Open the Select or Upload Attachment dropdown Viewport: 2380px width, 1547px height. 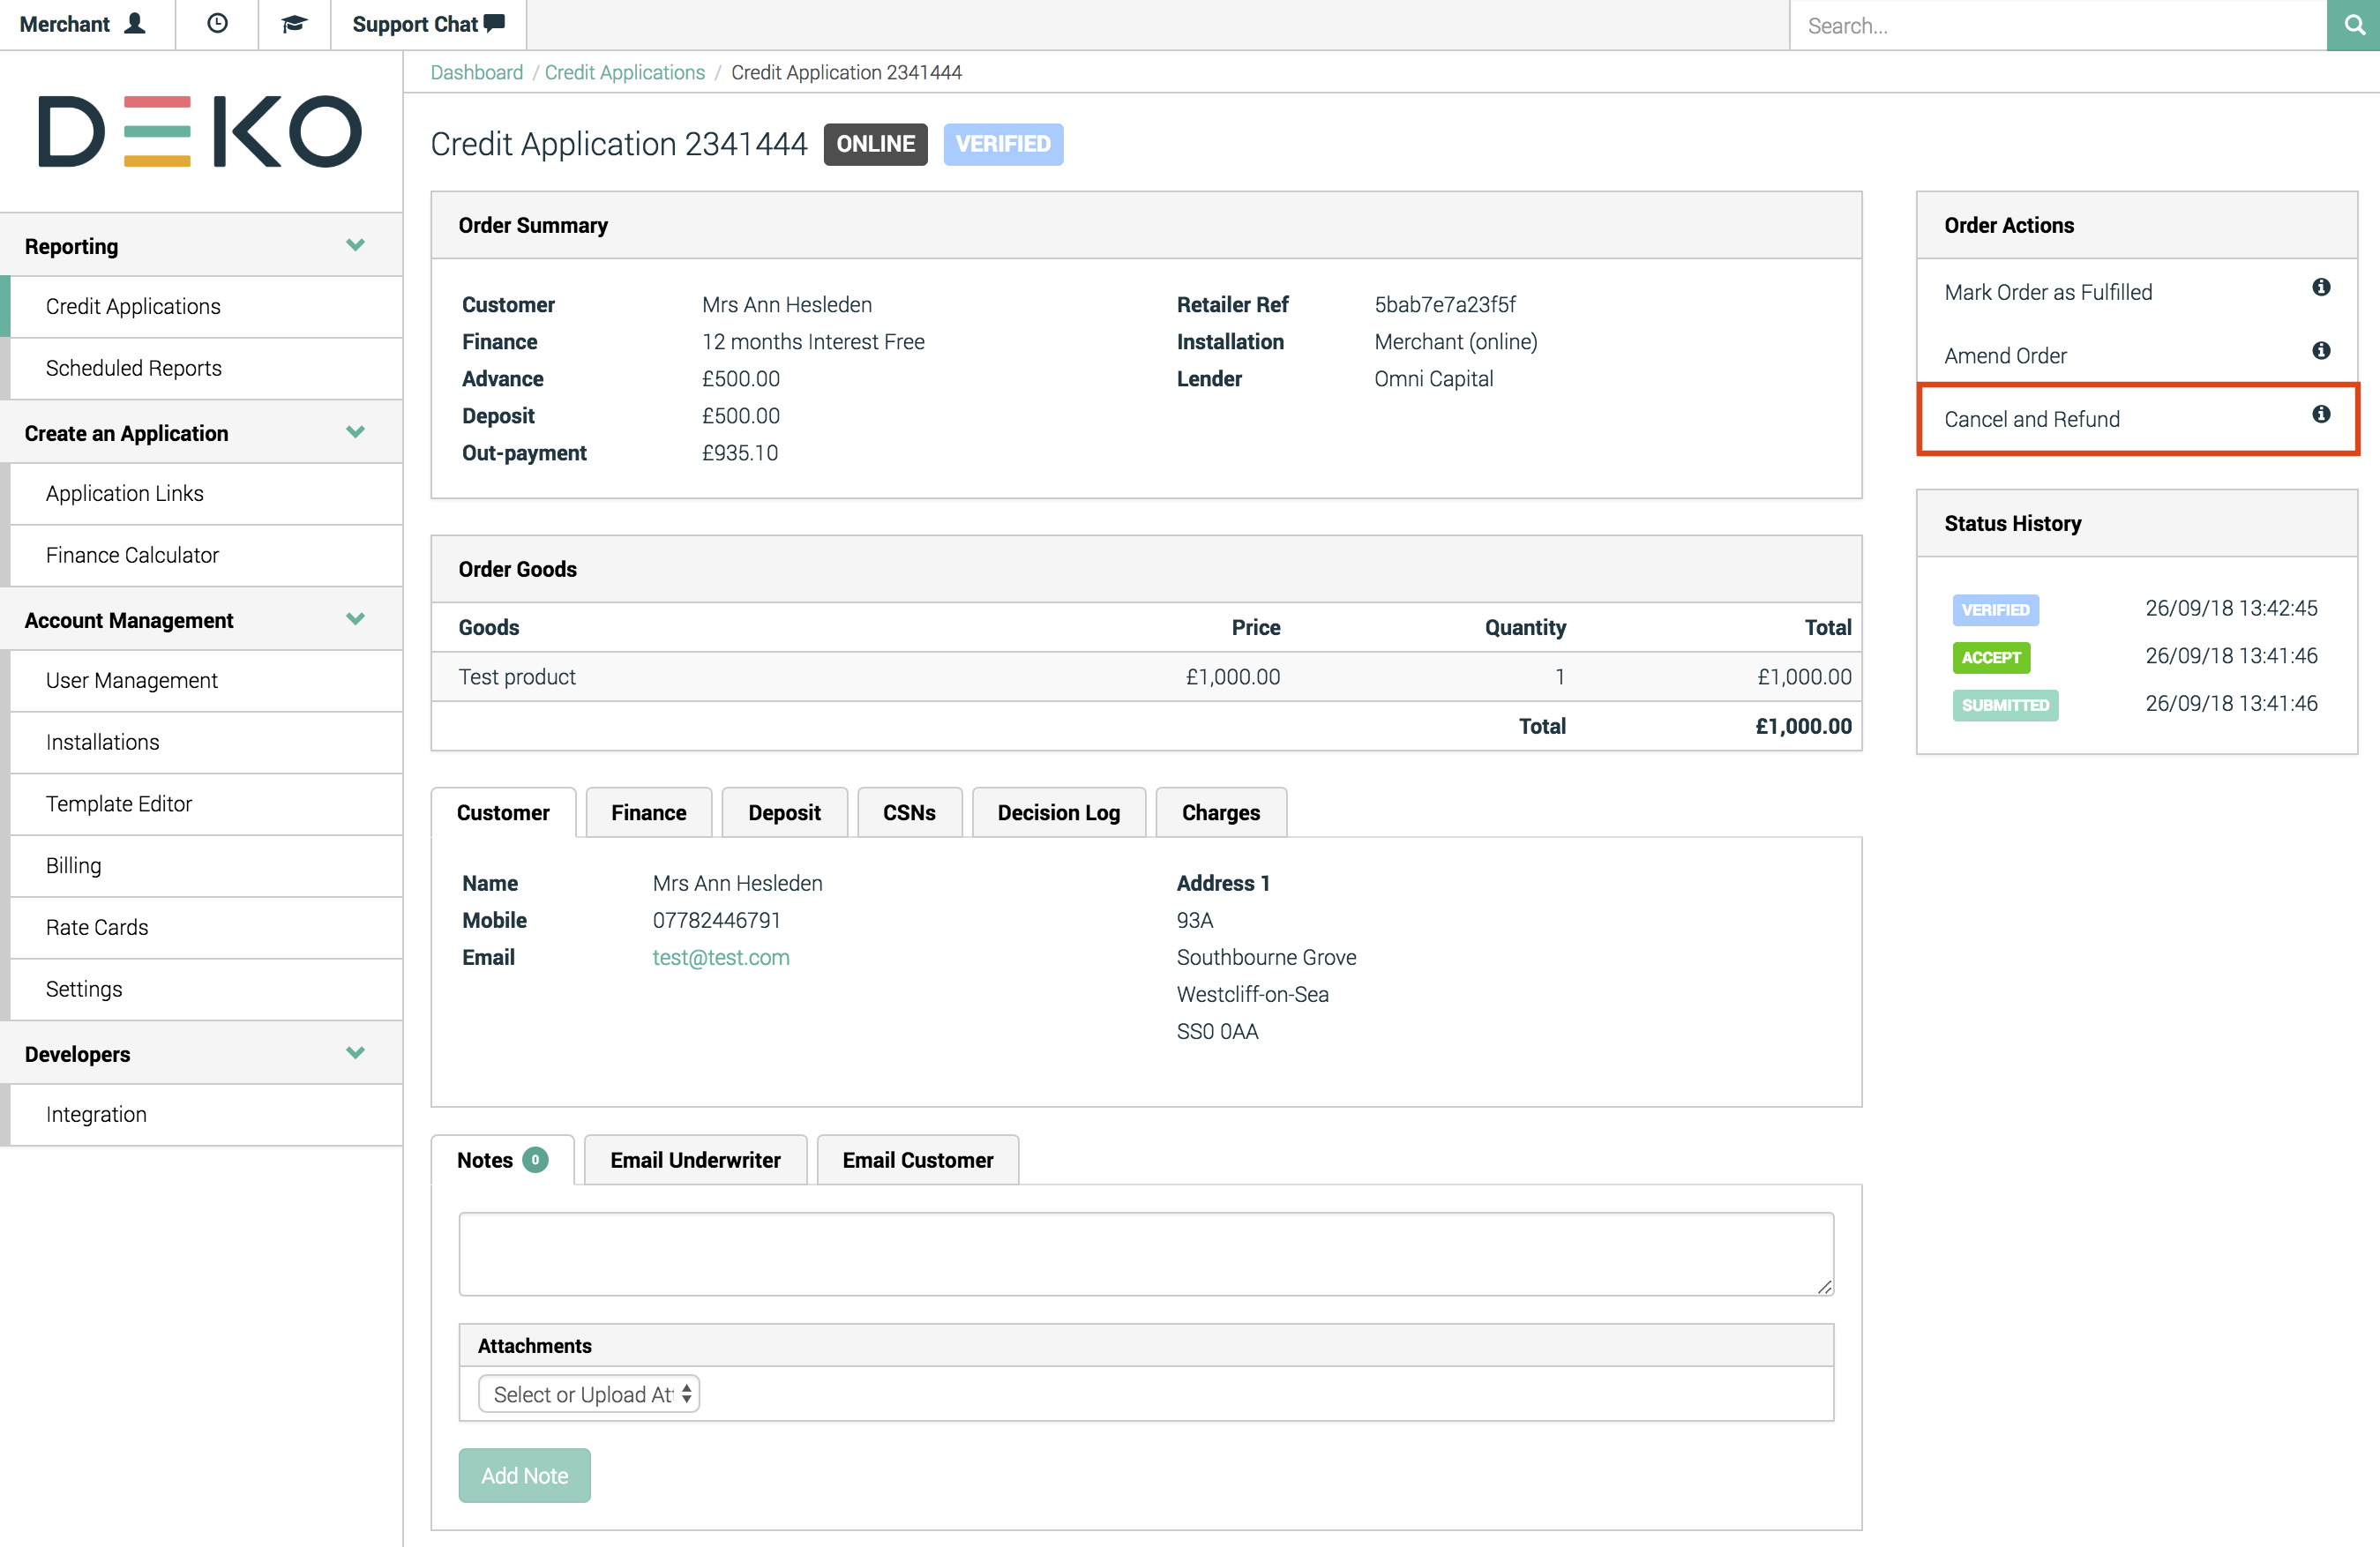589,1394
